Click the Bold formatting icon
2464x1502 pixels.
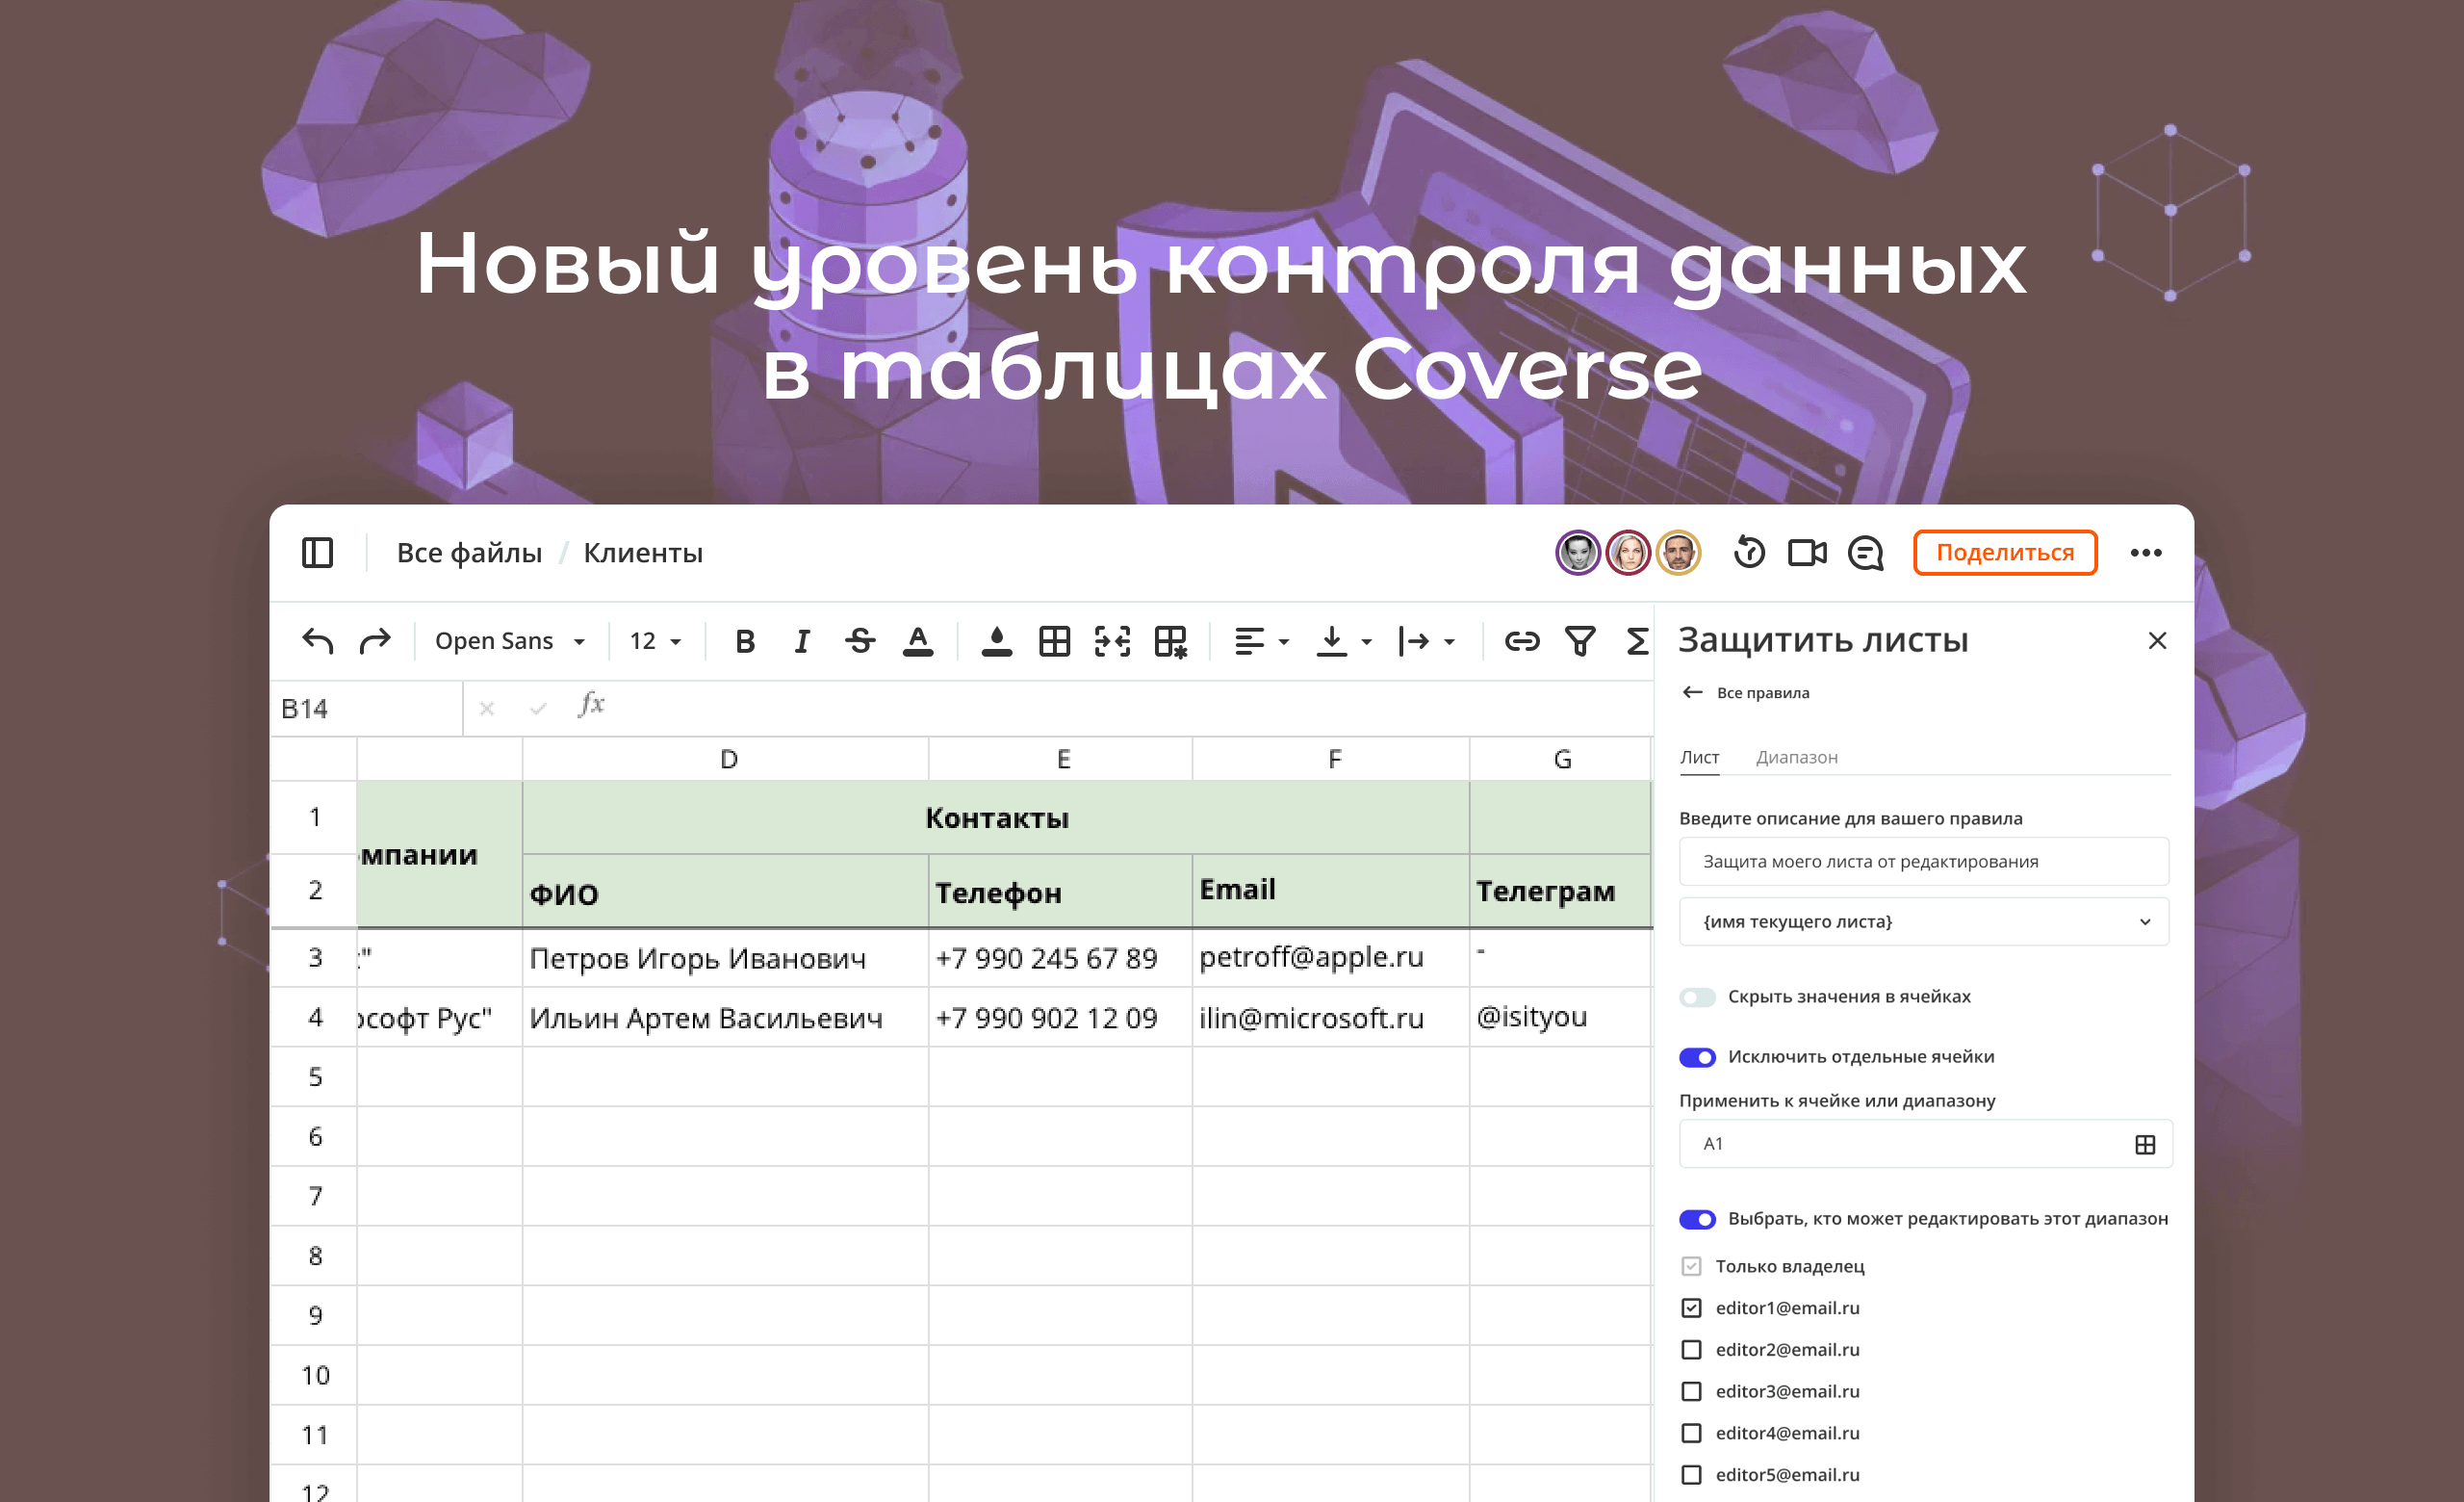(x=745, y=641)
